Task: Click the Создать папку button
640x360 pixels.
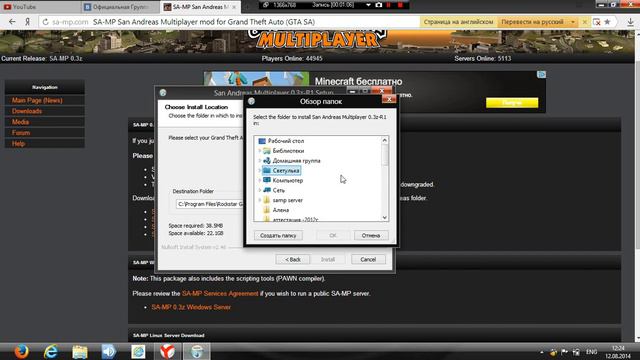Action: (x=278, y=236)
